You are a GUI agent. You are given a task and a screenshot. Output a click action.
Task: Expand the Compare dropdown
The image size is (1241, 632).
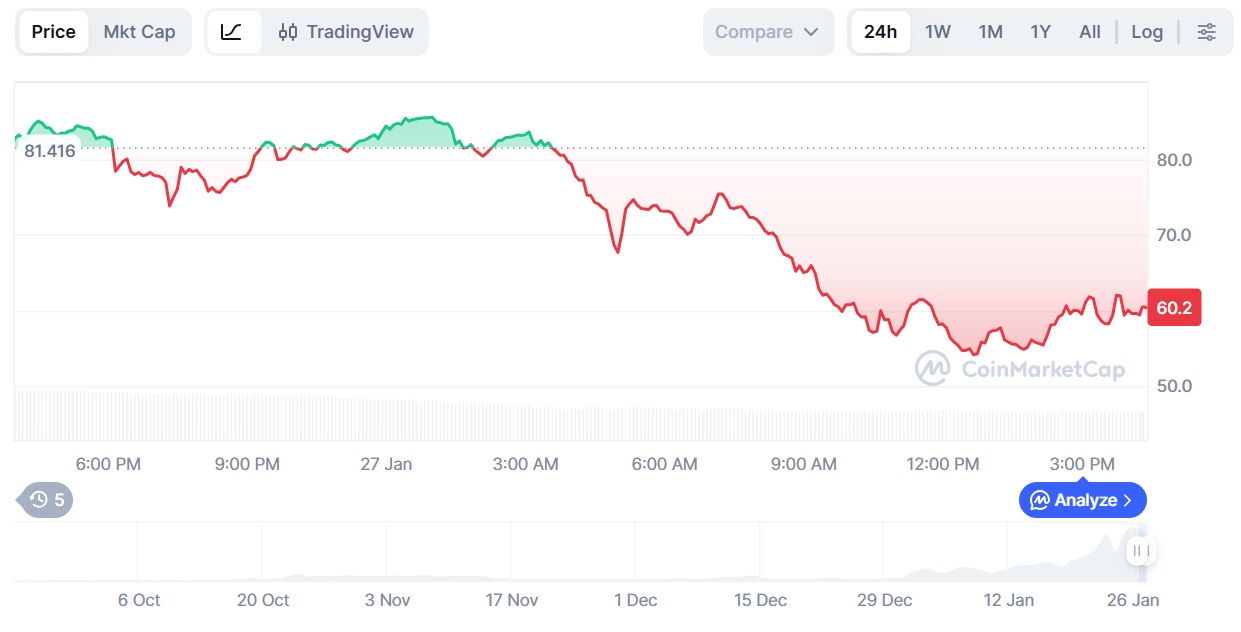pos(767,32)
